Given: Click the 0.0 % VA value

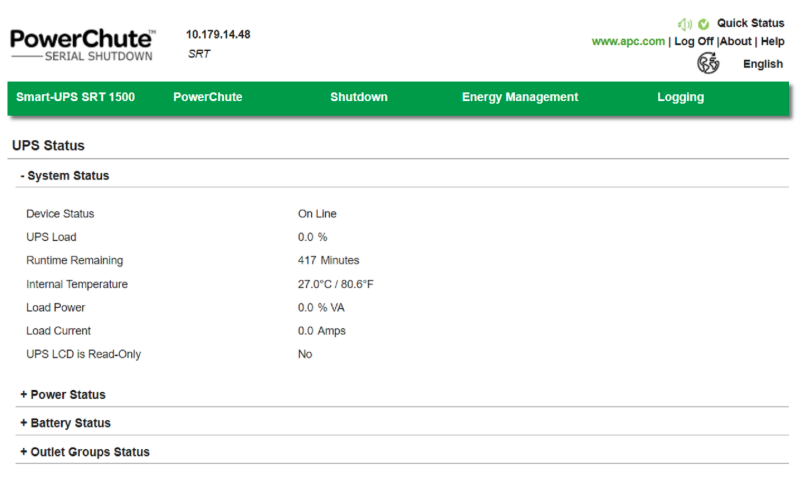Looking at the screenshot, I should tap(321, 307).
